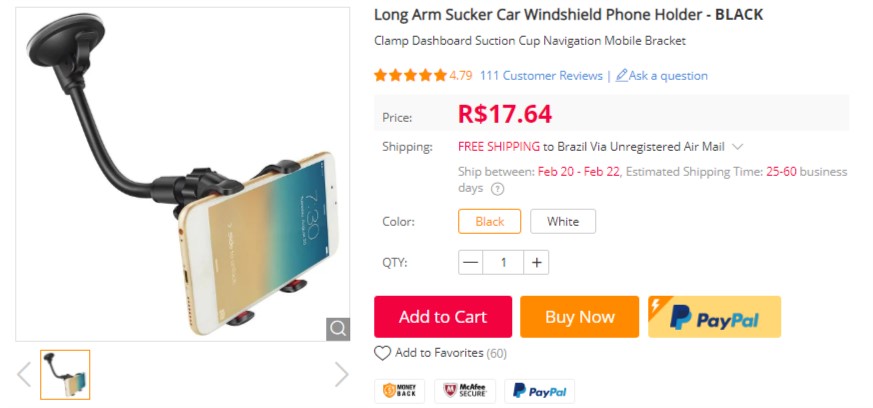The height and width of the screenshot is (408, 873).
Task: Decrease quantity with minus button
Action: pos(471,262)
